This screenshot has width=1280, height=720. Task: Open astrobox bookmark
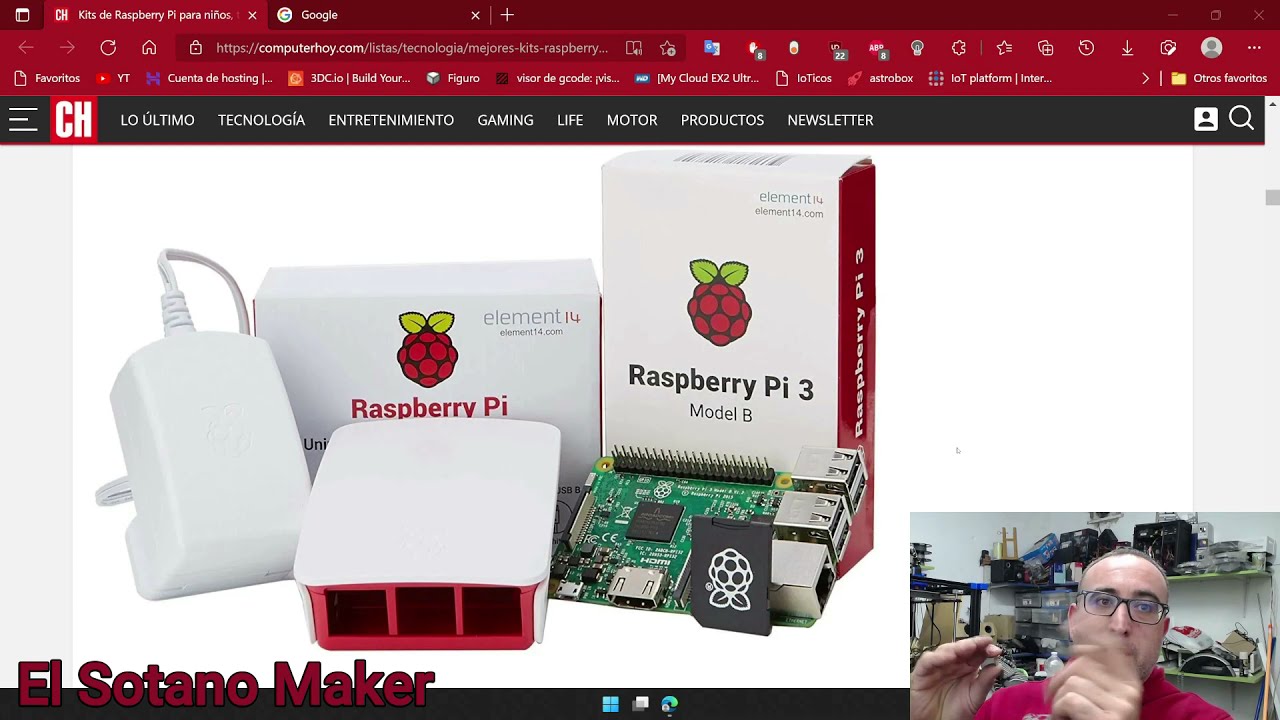coord(880,78)
